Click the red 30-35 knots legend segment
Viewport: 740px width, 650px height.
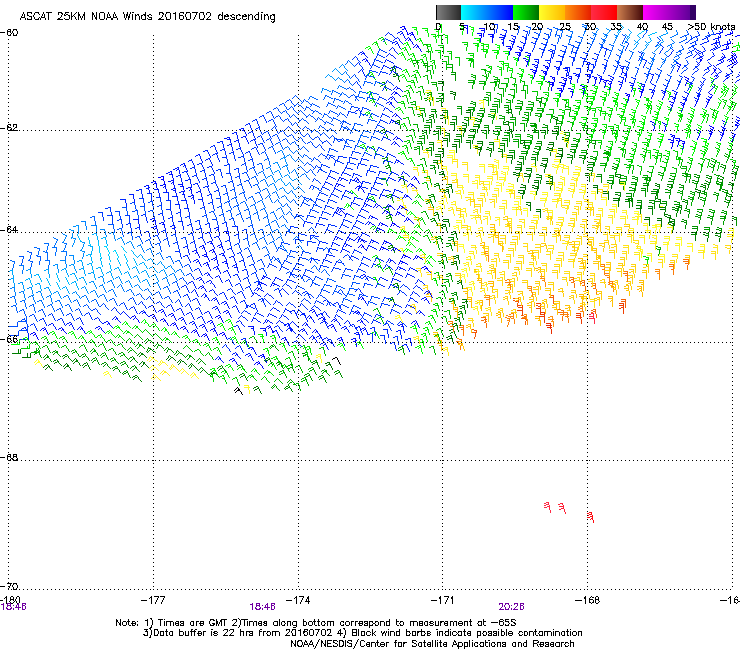click(604, 12)
